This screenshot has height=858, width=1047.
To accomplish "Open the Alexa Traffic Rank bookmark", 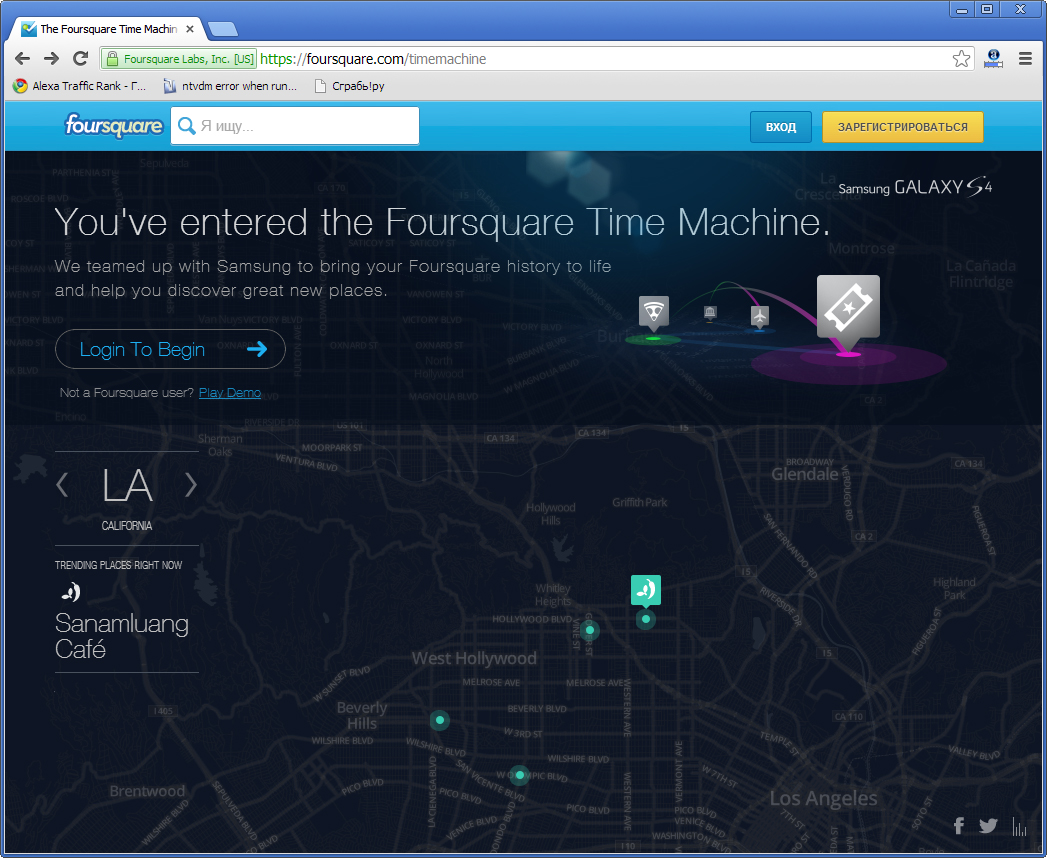I will (79, 86).
